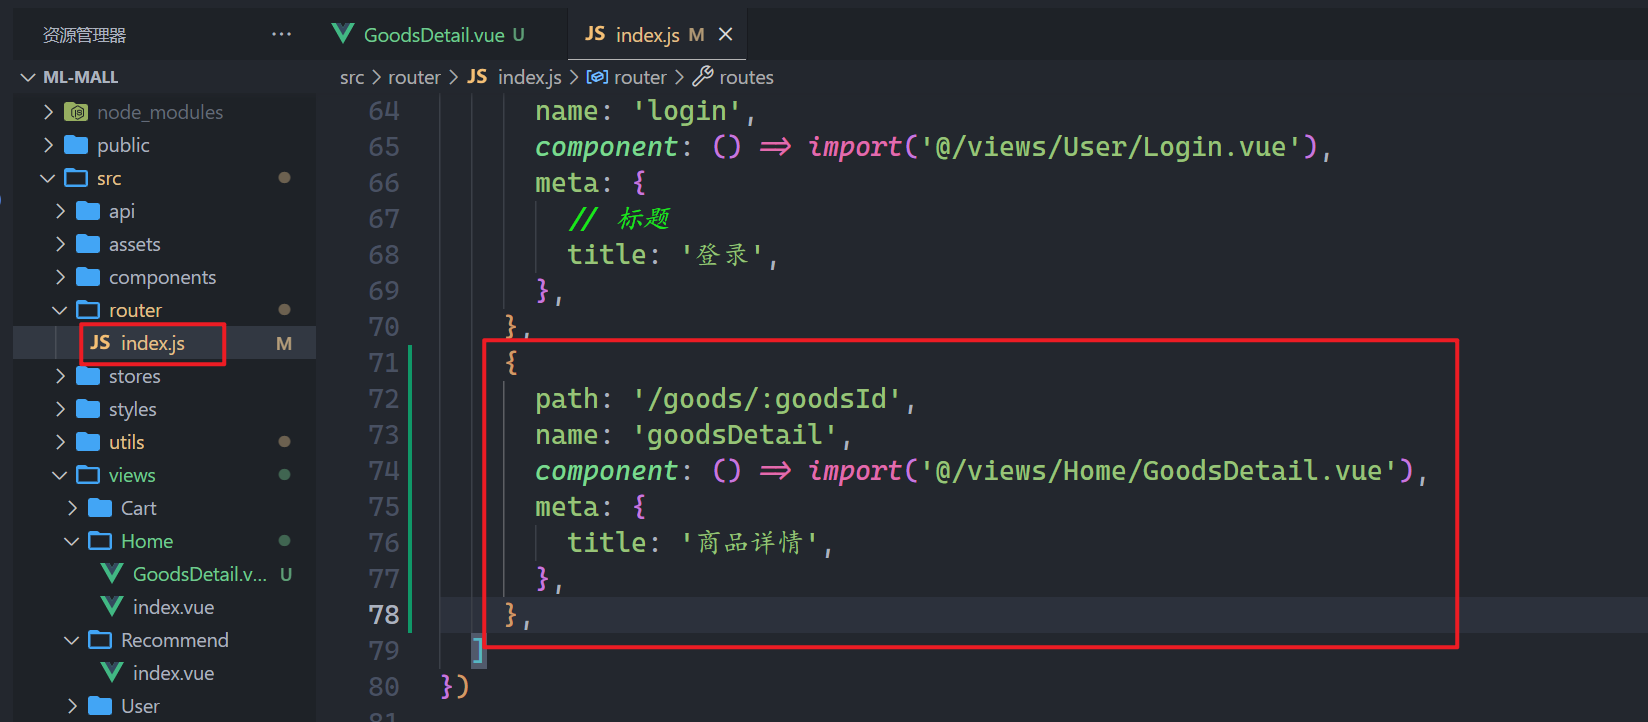Expand the stores folder chevron
Image resolution: width=1648 pixels, height=722 pixels.
tap(60, 376)
